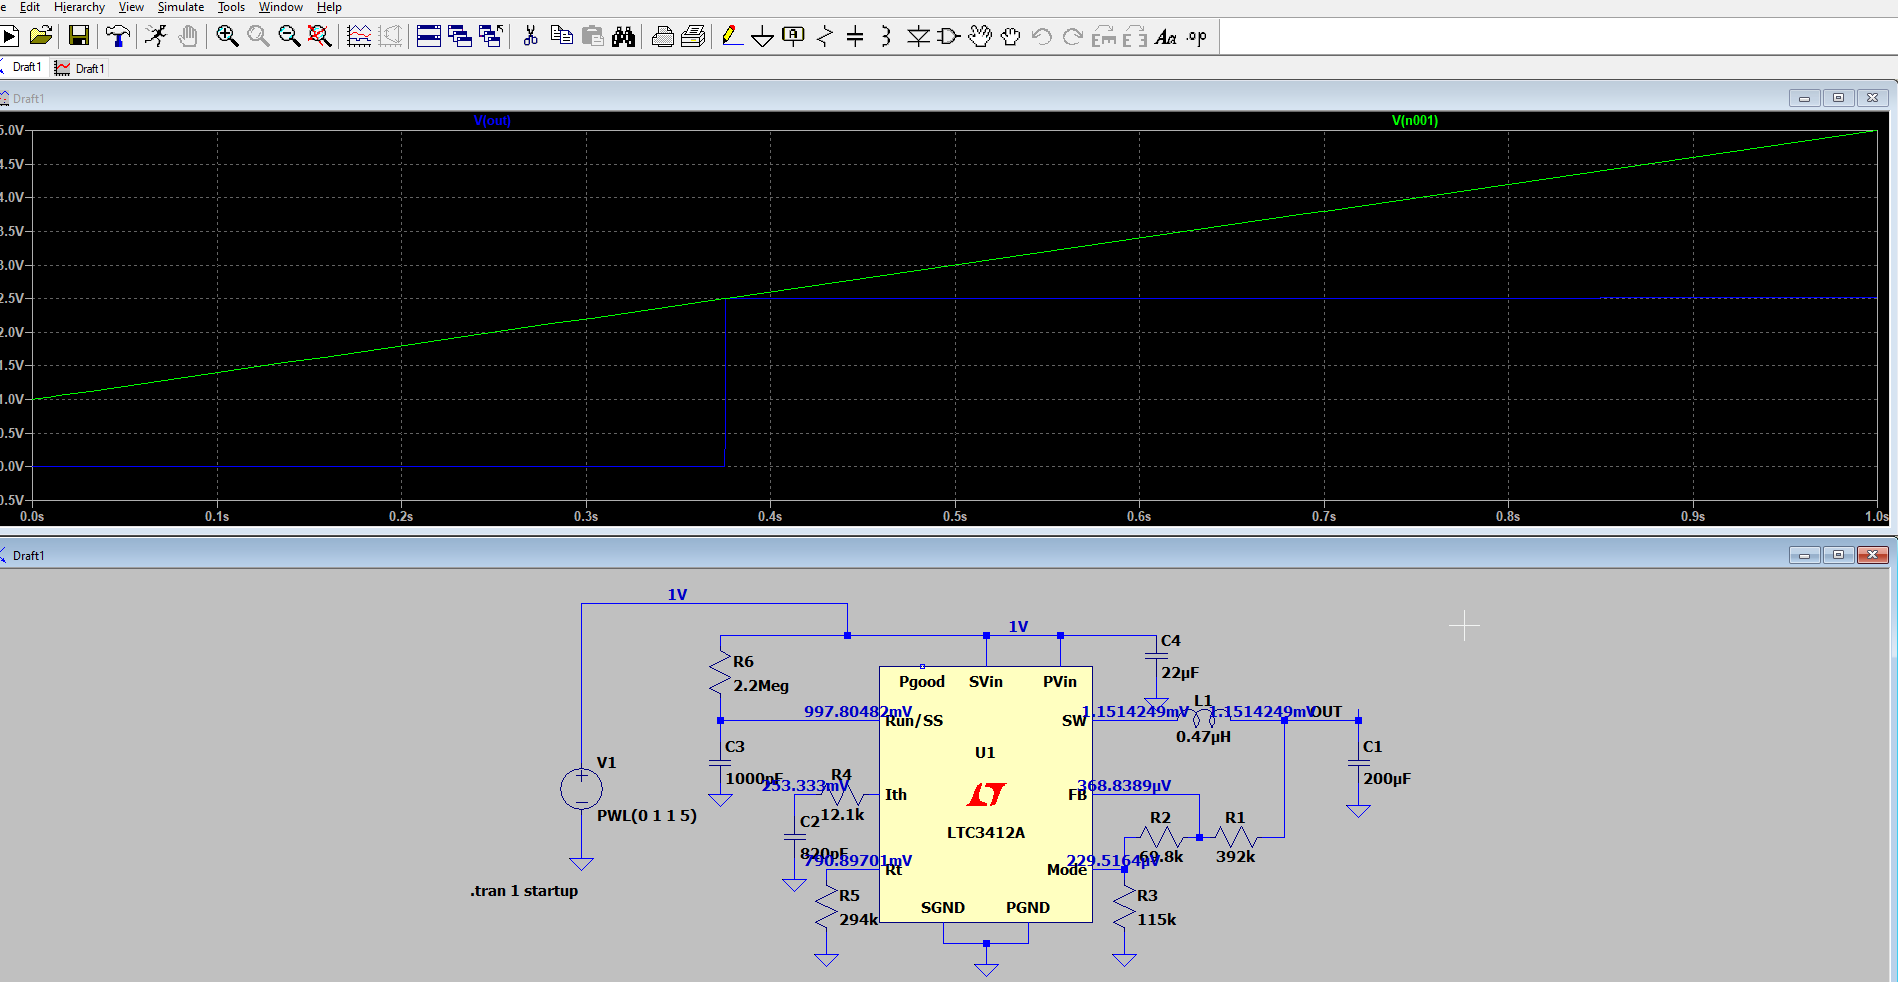
Task: Select the LTC3412A chip label
Action: coord(986,833)
